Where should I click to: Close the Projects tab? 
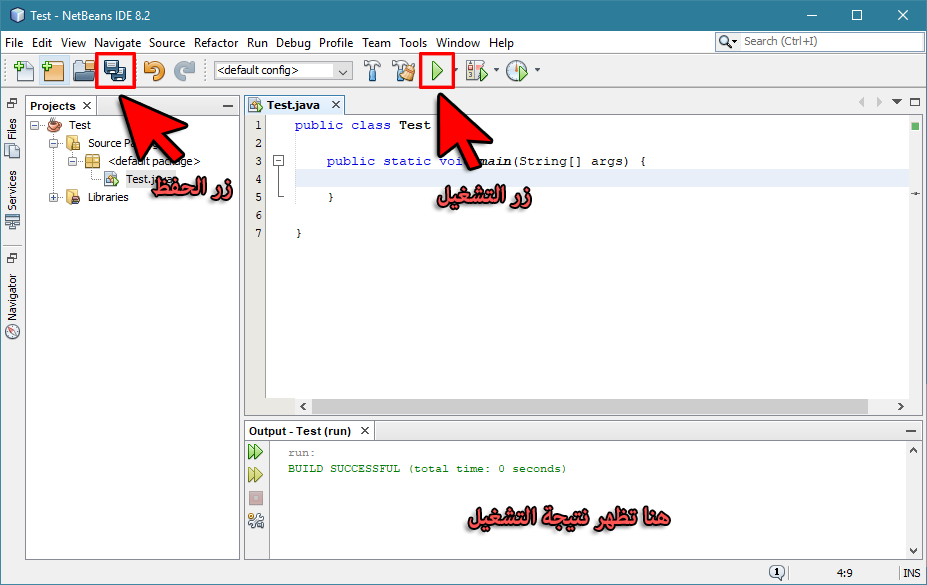pyautogui.click(x=87, y=105)
